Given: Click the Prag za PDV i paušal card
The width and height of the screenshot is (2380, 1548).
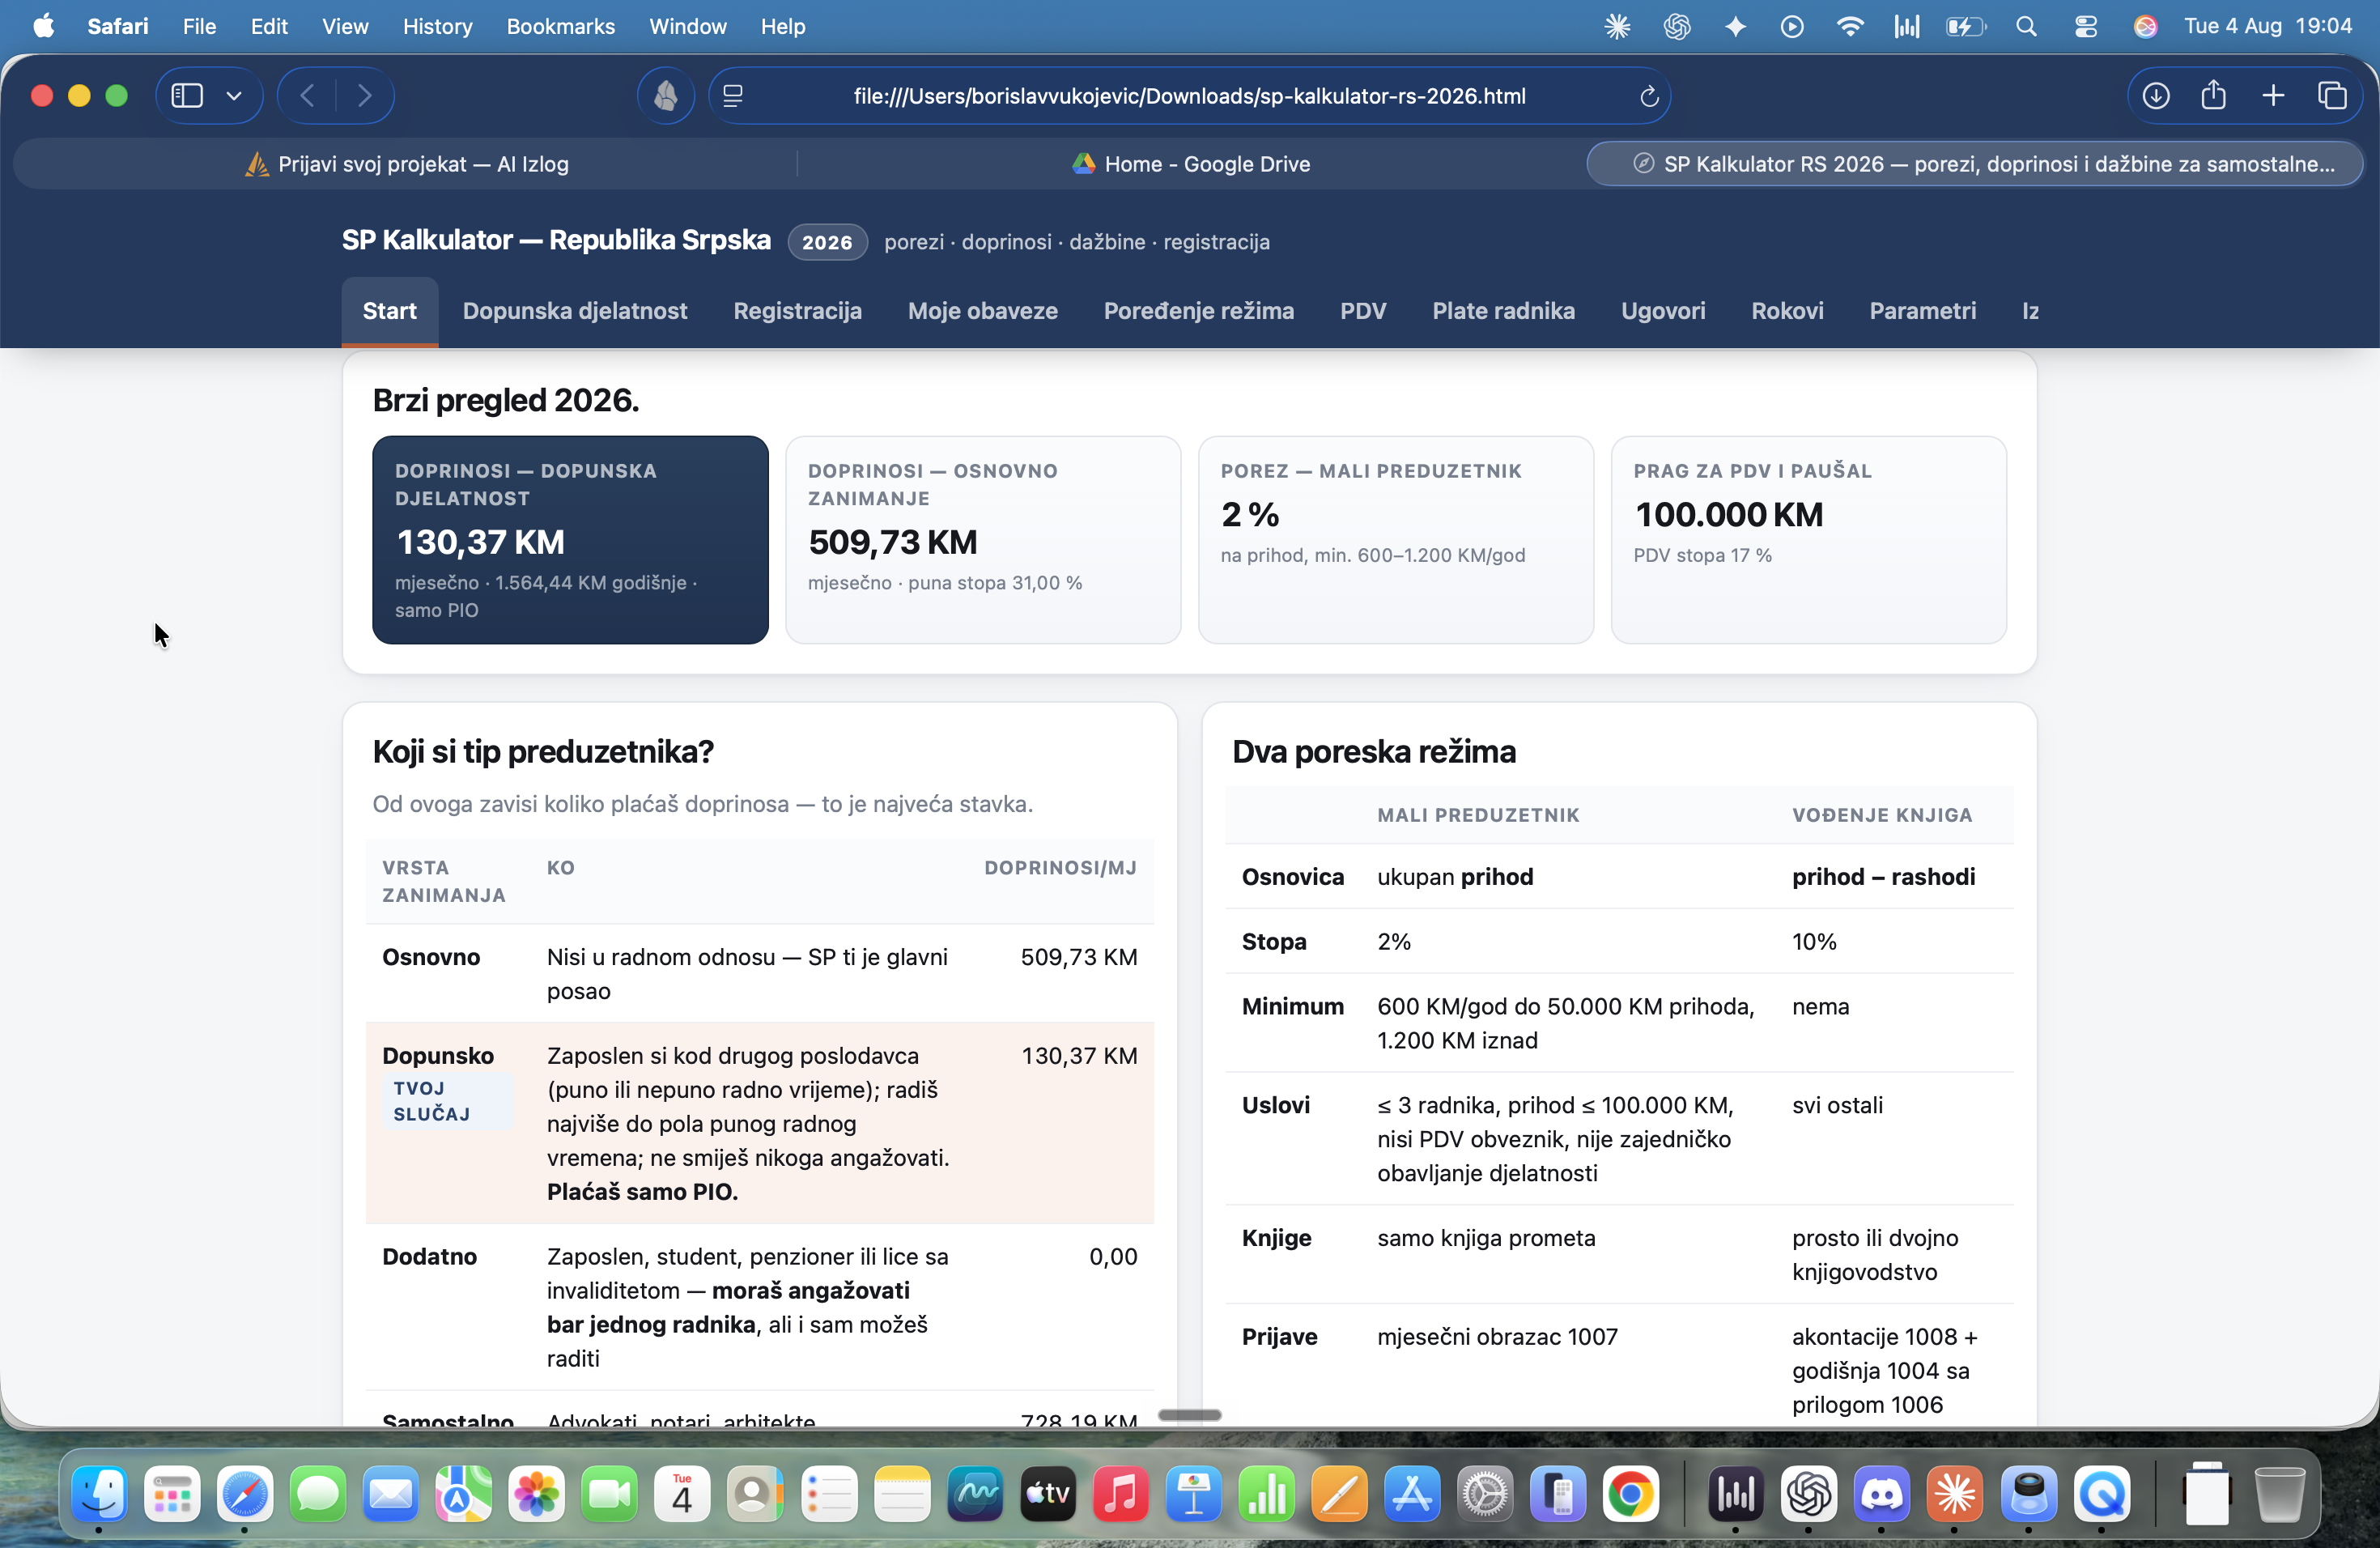Looking at the screenshot, I should coord(1809,540).
